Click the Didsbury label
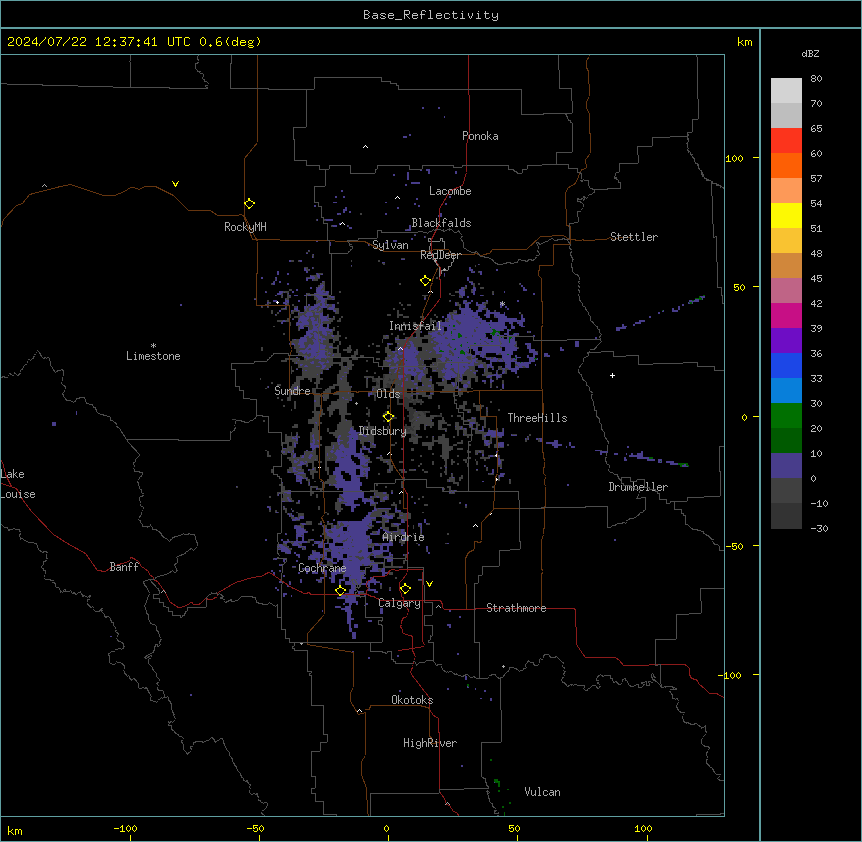 pos(383,431)
